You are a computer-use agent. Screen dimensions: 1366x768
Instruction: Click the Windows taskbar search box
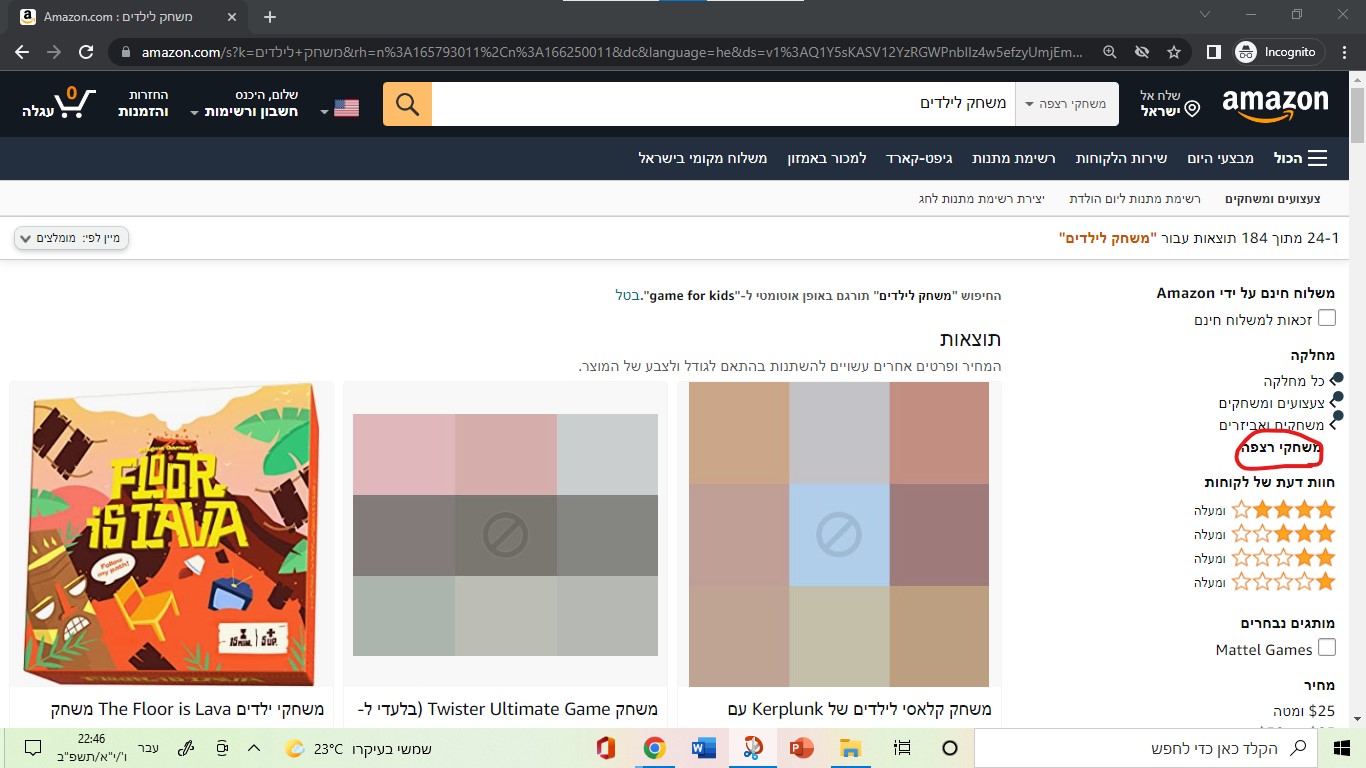(1148, 748)
